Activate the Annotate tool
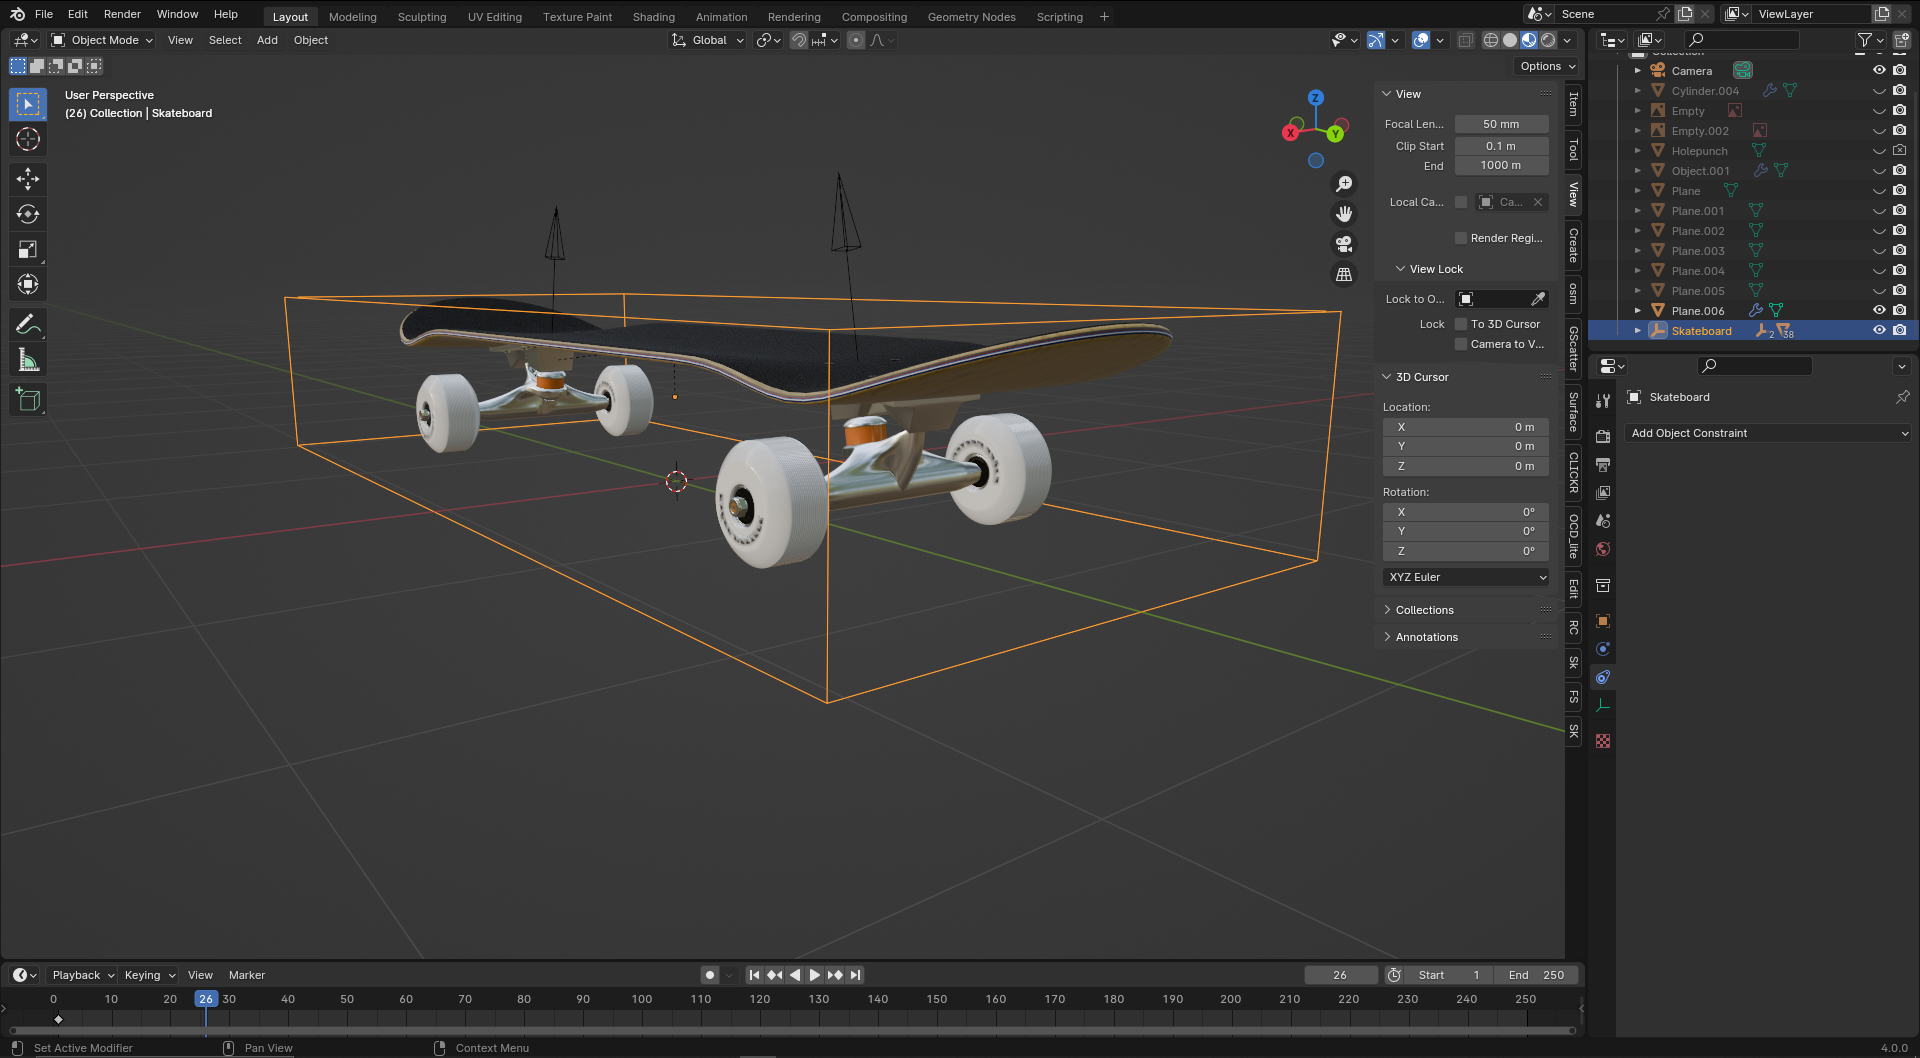The image size is (1920, 1058). [28, 325]
